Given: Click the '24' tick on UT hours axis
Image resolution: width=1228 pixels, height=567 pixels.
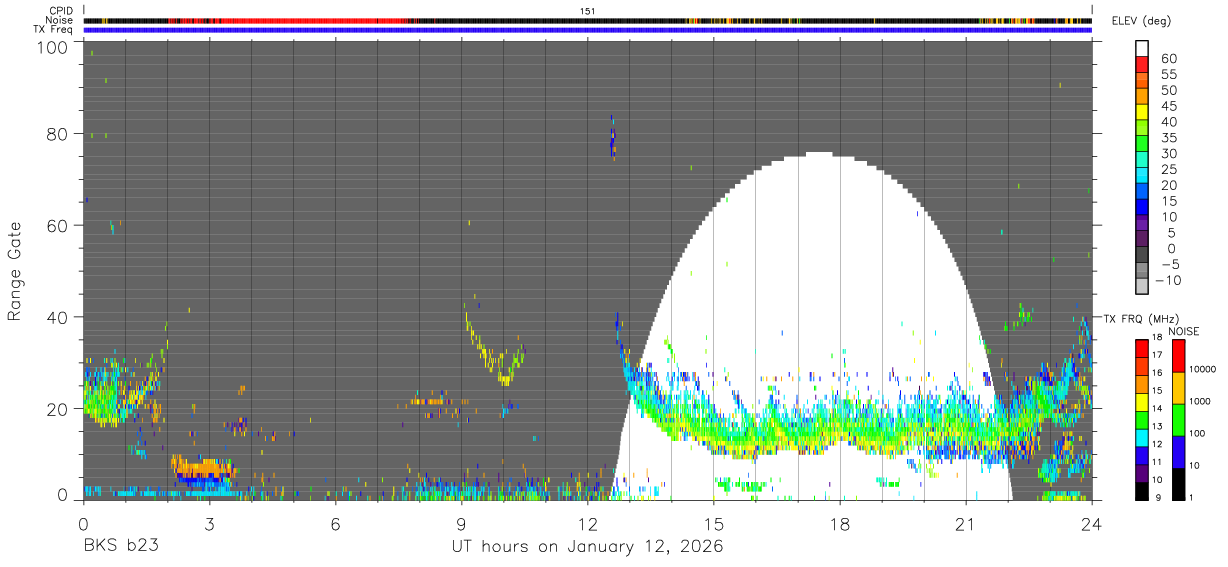Looking at the screenshot, I should point(1092,524).
